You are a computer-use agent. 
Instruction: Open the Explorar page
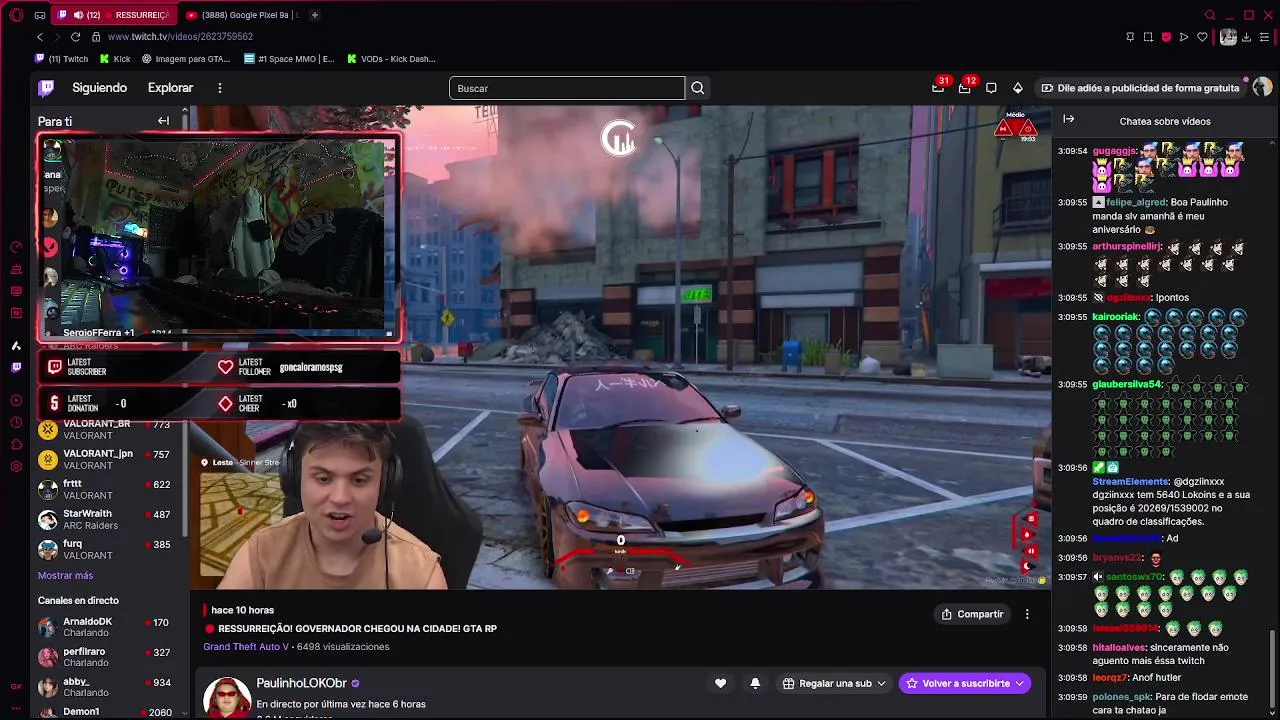[170, 88]
